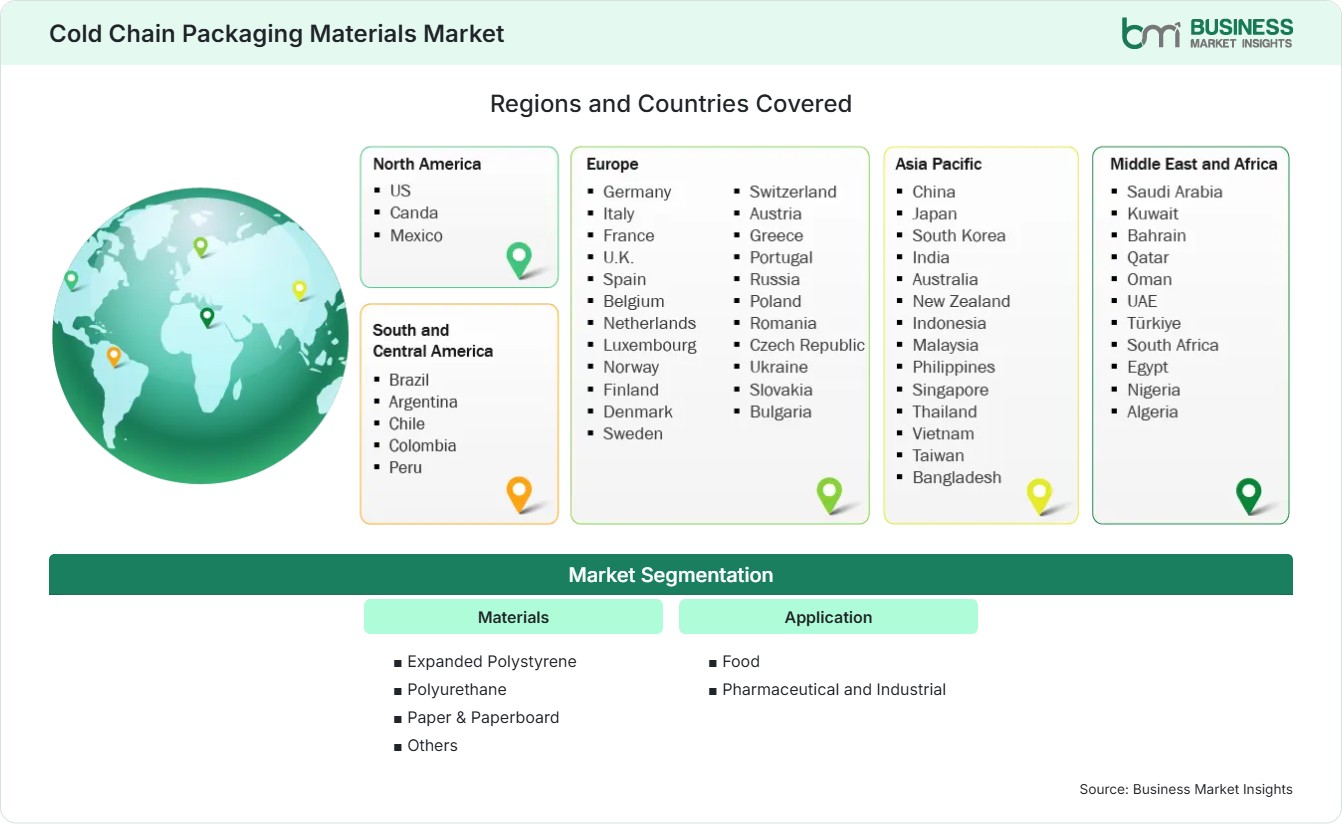The image size is (1342, 824).
Task: Click the globe illustration
Action: (x=200, y=336)
